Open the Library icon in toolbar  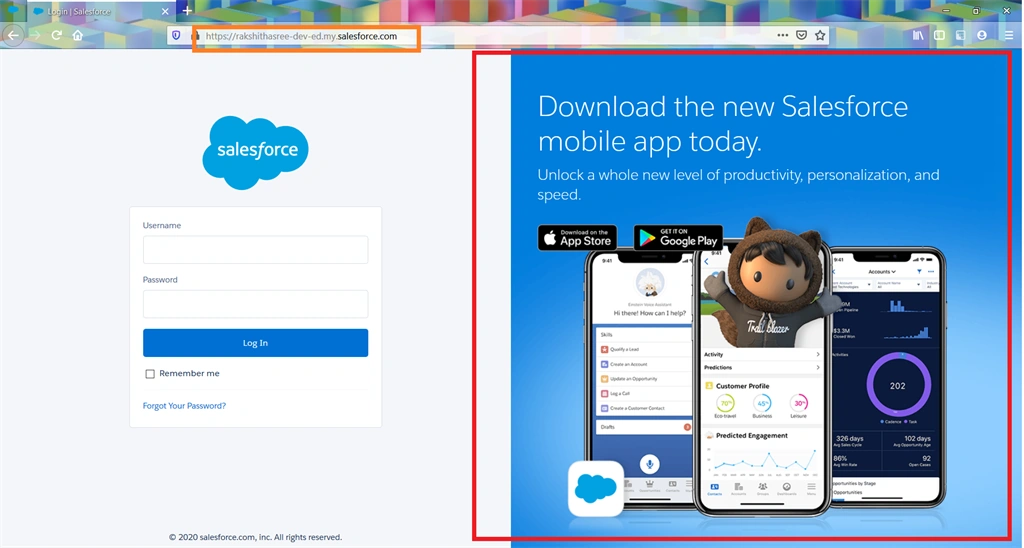pos(918,35)
